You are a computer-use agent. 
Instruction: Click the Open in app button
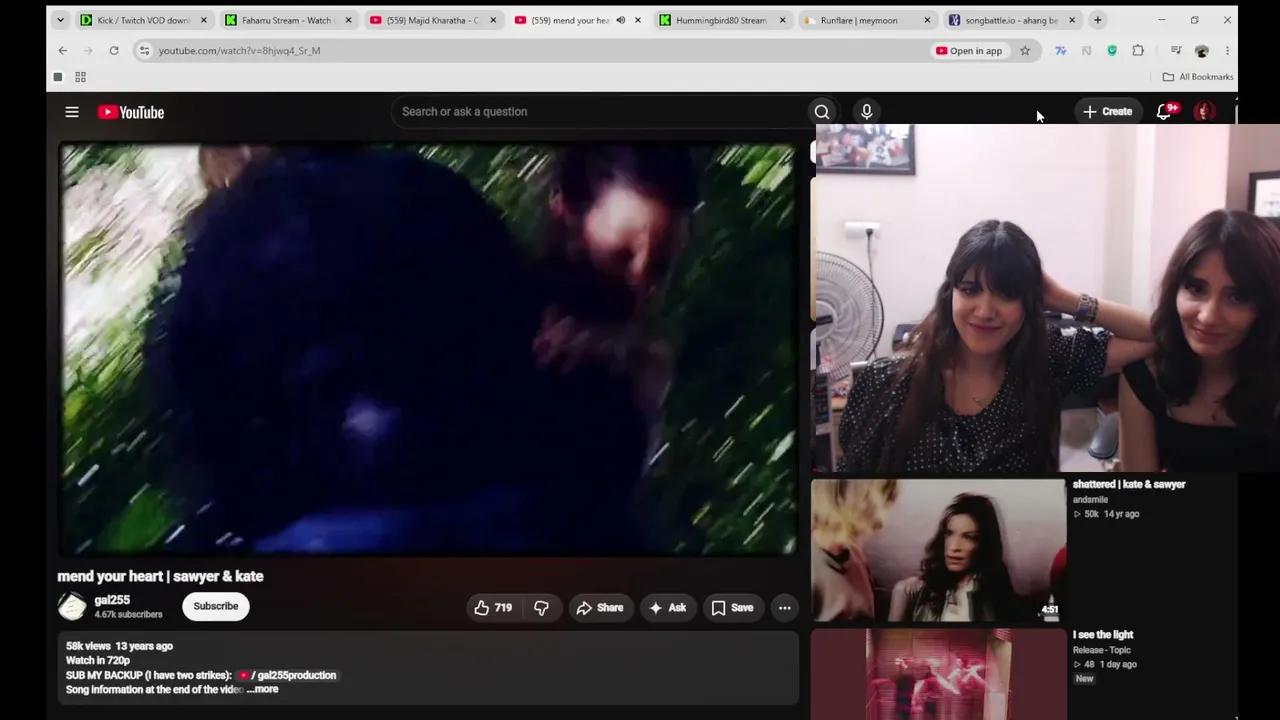point(969,50)
